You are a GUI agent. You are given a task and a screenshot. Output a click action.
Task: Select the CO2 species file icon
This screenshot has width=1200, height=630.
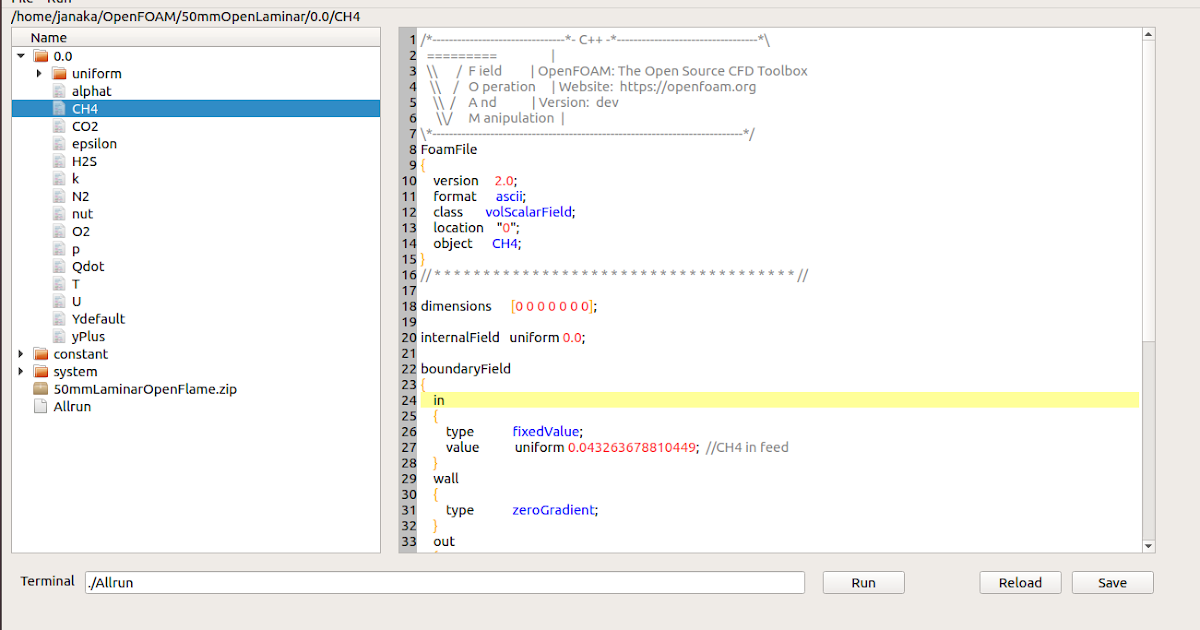coord(58,126)
